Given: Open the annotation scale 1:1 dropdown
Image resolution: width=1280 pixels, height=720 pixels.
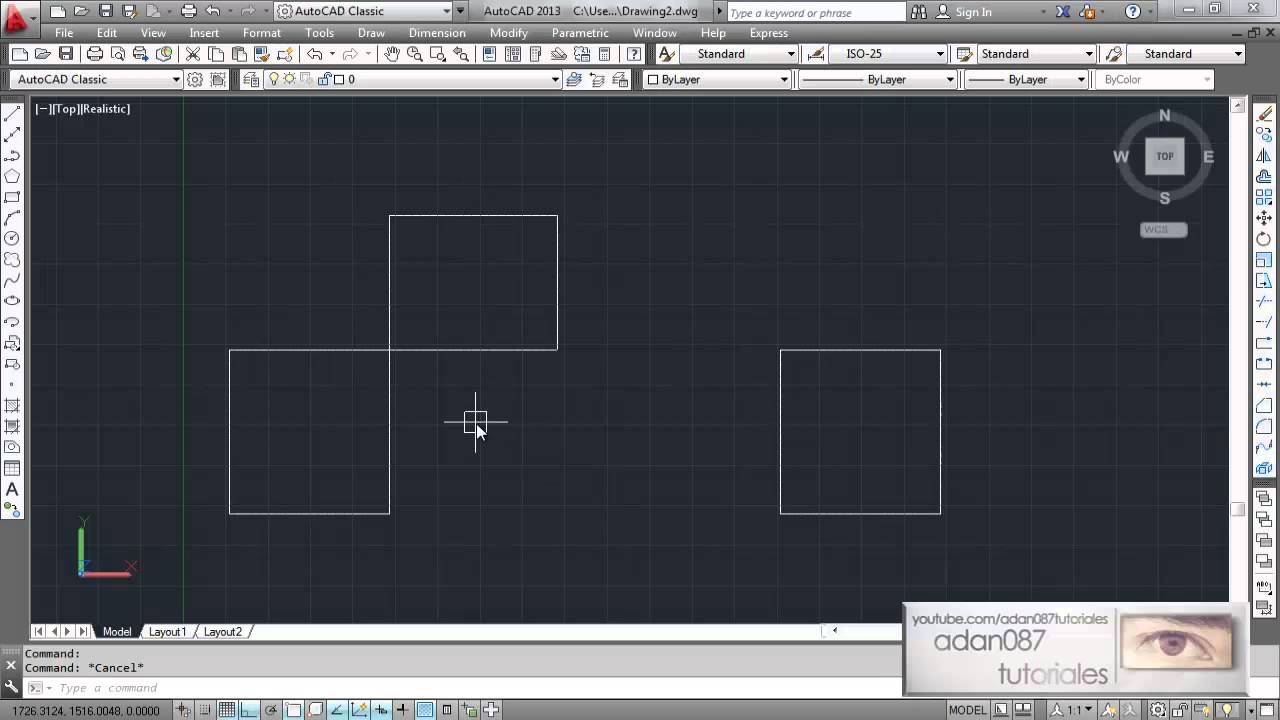Looking at the screenshot, I should pyautogui.click(x=1074, y=710).
